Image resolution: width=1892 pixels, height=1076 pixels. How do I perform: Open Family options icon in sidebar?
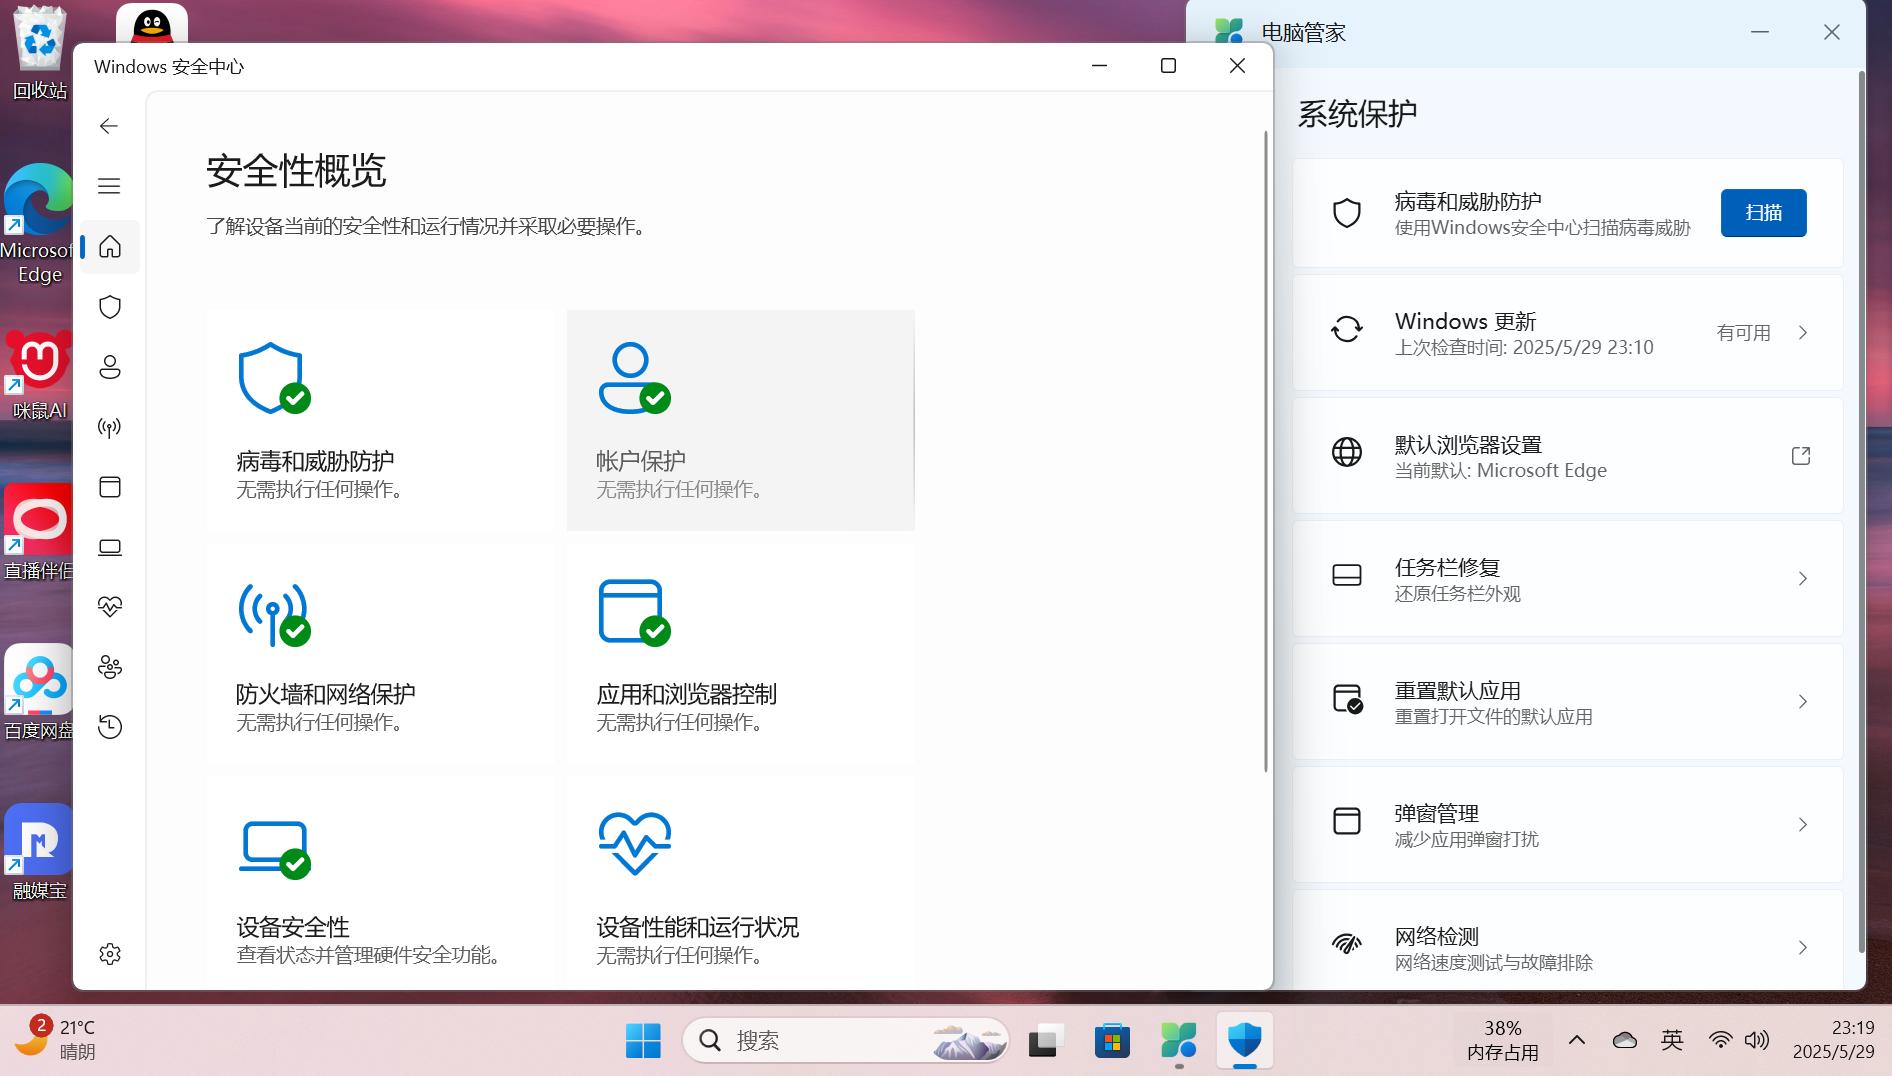tap(110, 667)
